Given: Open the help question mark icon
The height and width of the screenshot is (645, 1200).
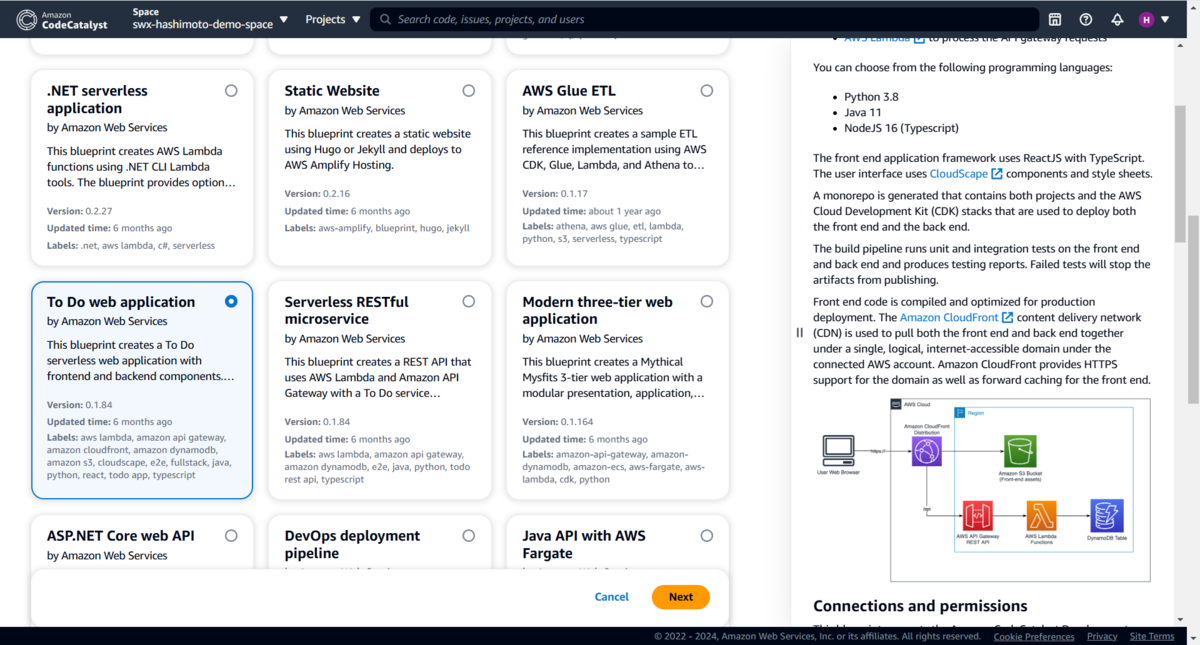Looking at the screenshot, I should point(1086,19).
